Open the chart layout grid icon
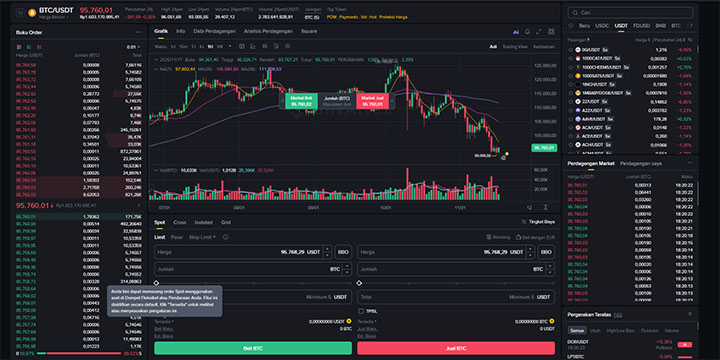Viewport: 720px width, 360px height. (551, 32)
